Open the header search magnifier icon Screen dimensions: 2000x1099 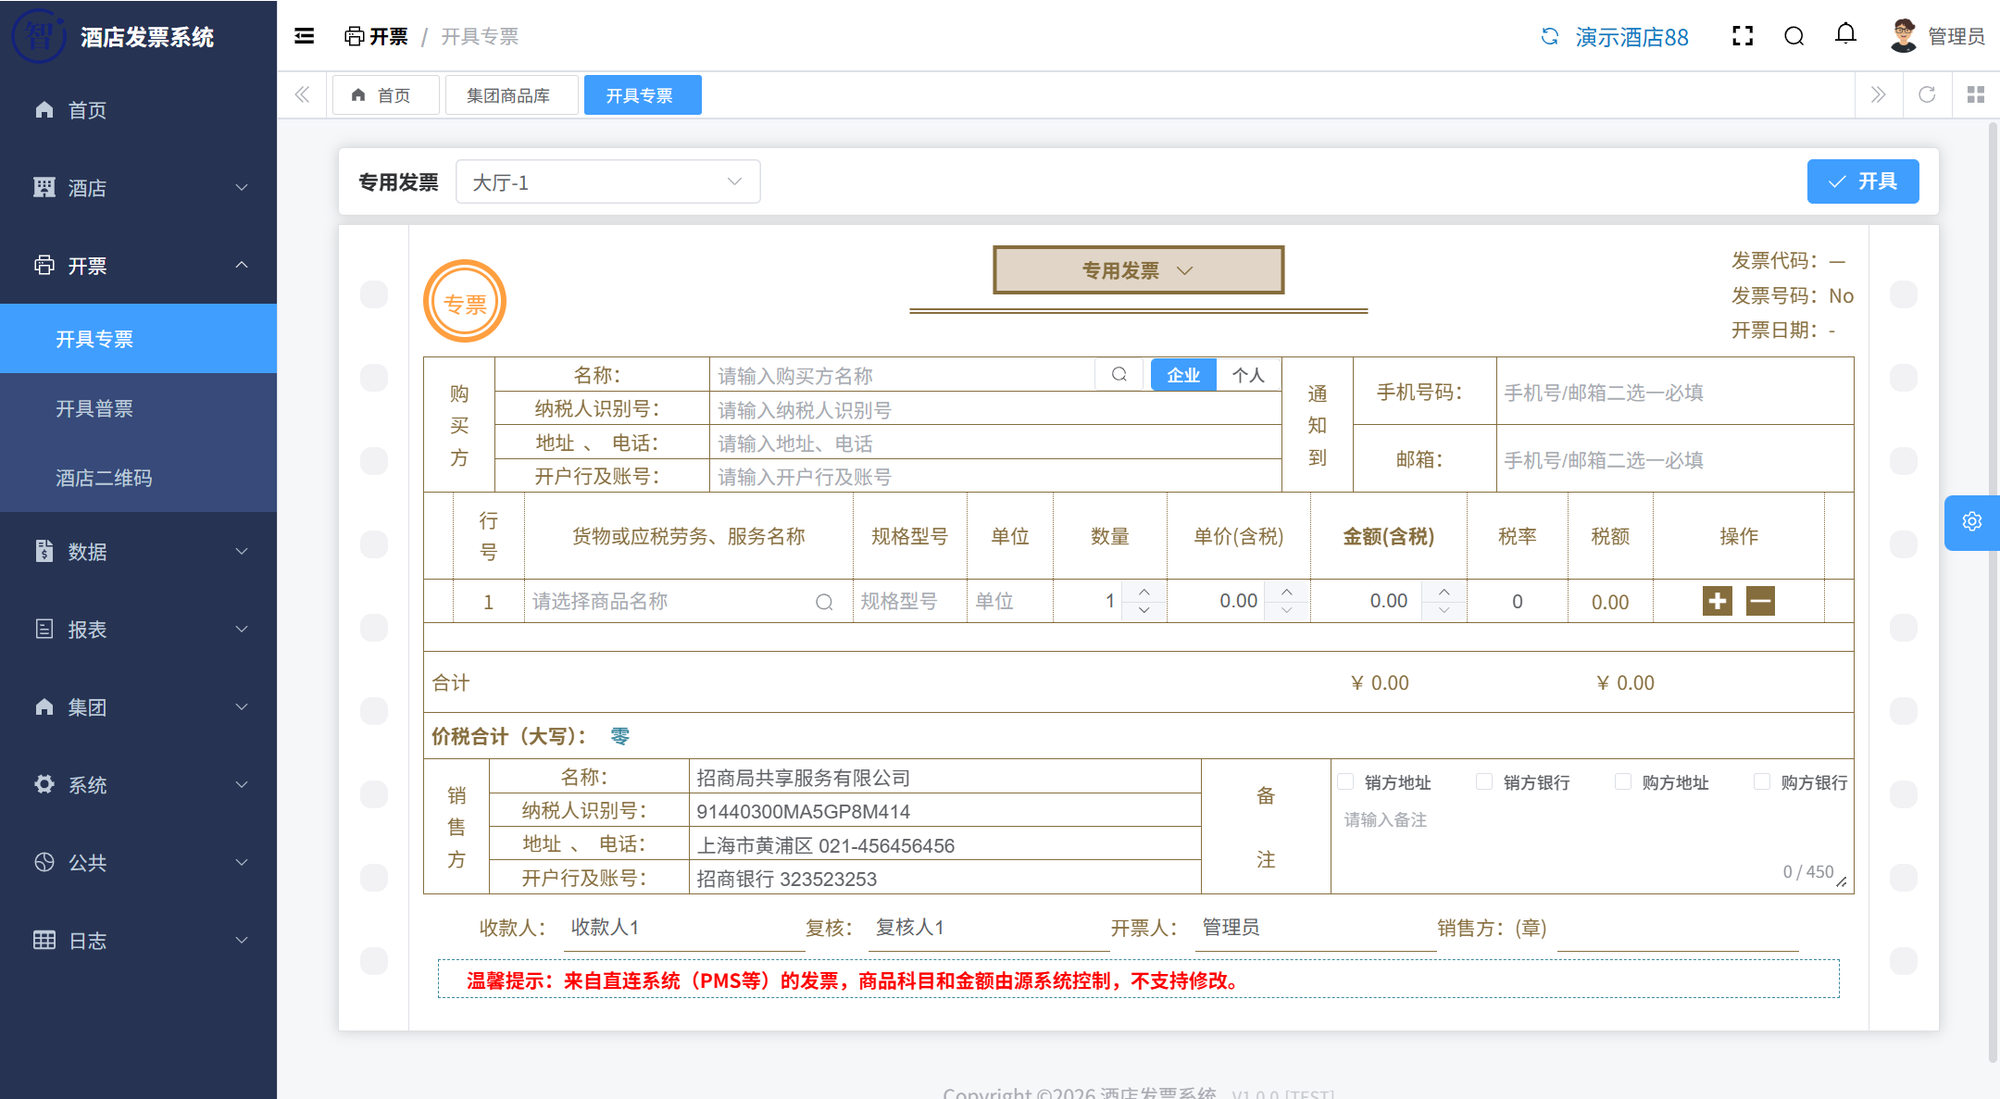pyautogui.click(x=1794, y=37)
